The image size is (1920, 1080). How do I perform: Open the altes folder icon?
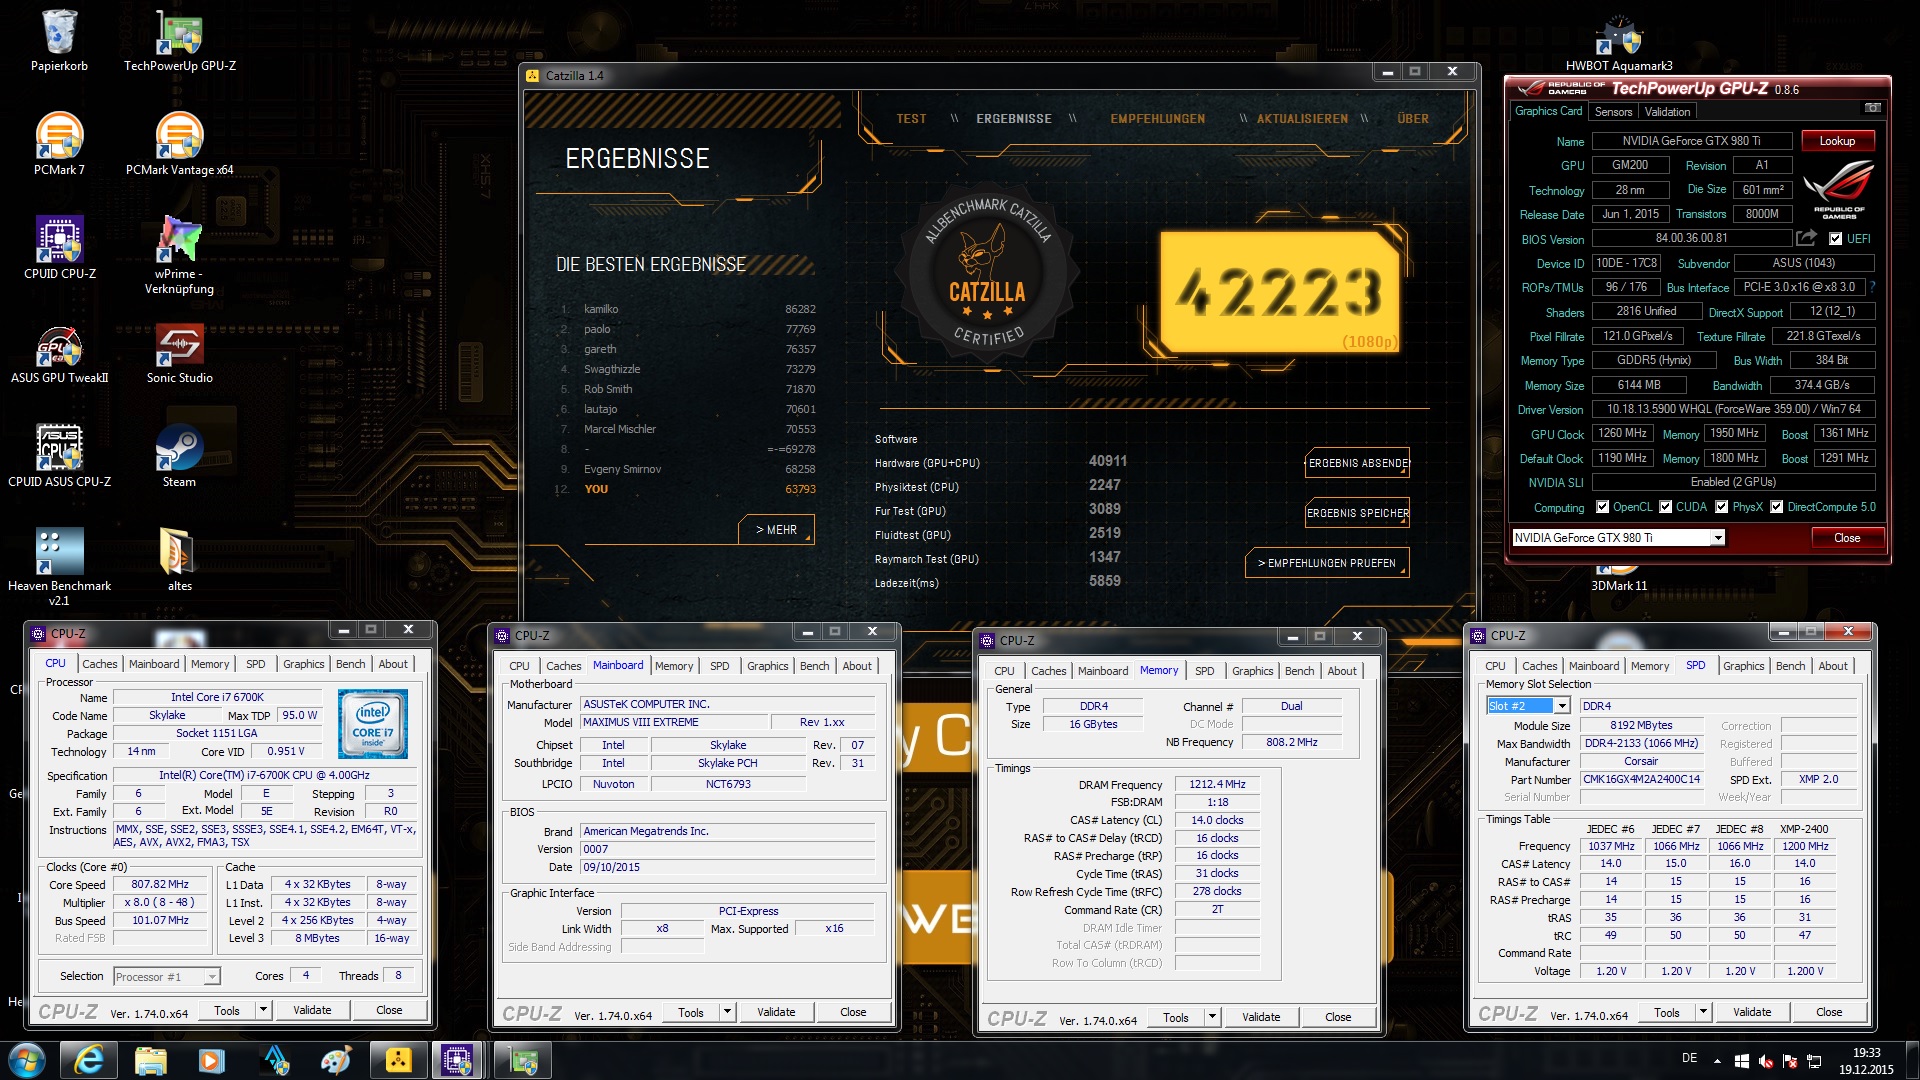[x=180, y=558]
